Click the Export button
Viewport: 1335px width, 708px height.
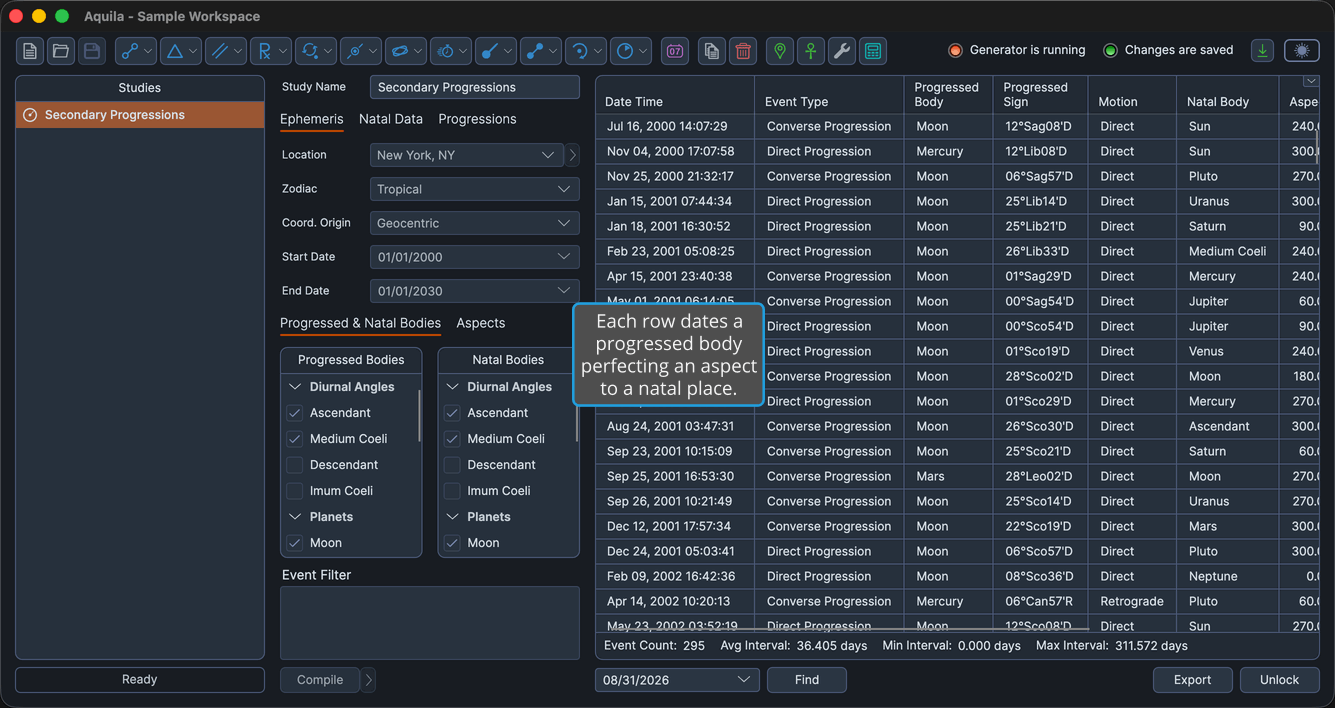click(1192, 680)
